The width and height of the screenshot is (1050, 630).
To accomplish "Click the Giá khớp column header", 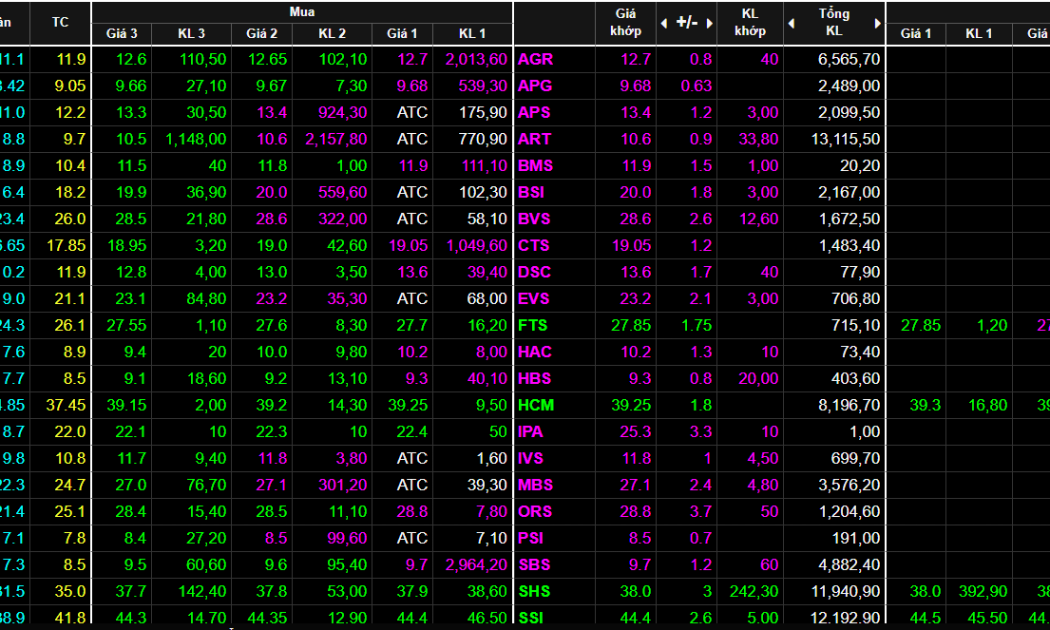I will (x=625, y=22).
